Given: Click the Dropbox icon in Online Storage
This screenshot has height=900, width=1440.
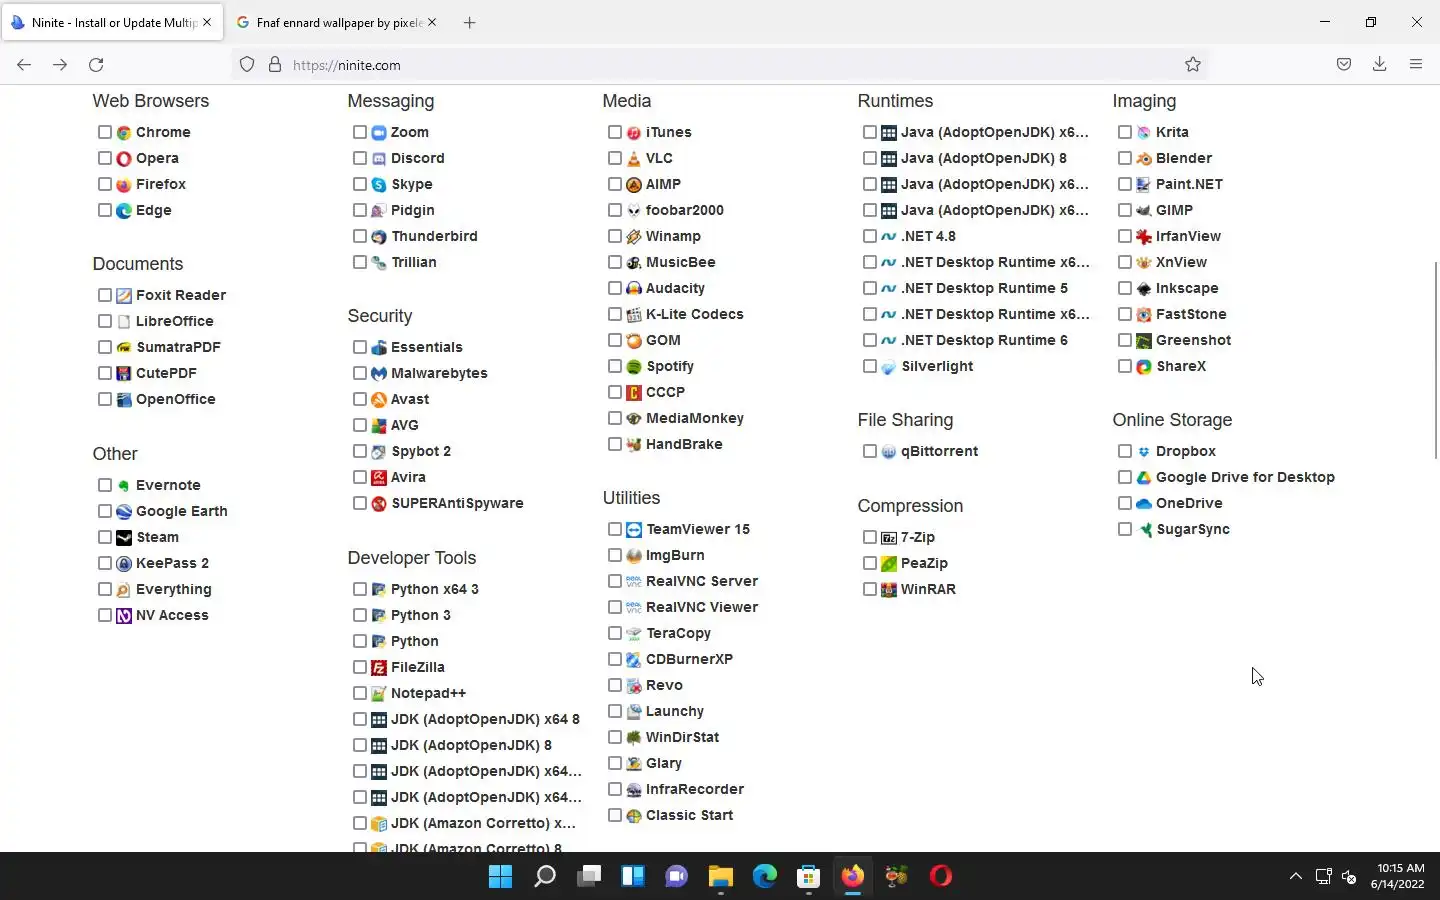Looking at the screenshot, I should pyautogui.click(x=1144, y=451).
